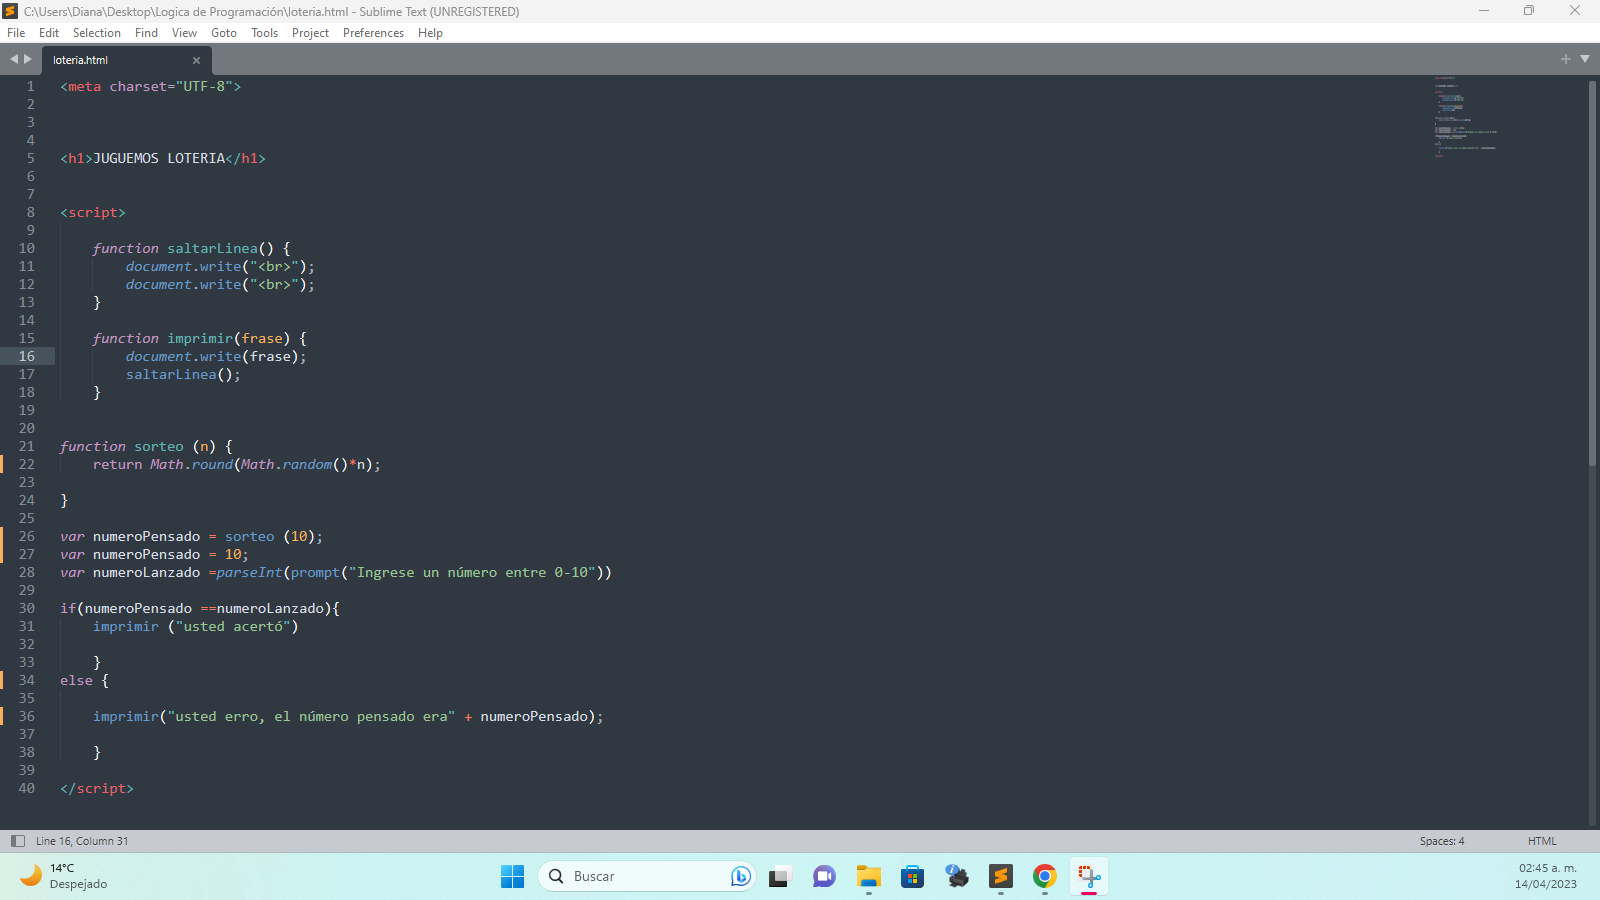This screenshot has height=900, width=1600.
Task: Click the meta charset tag on line 1
Action: [150, 86]
